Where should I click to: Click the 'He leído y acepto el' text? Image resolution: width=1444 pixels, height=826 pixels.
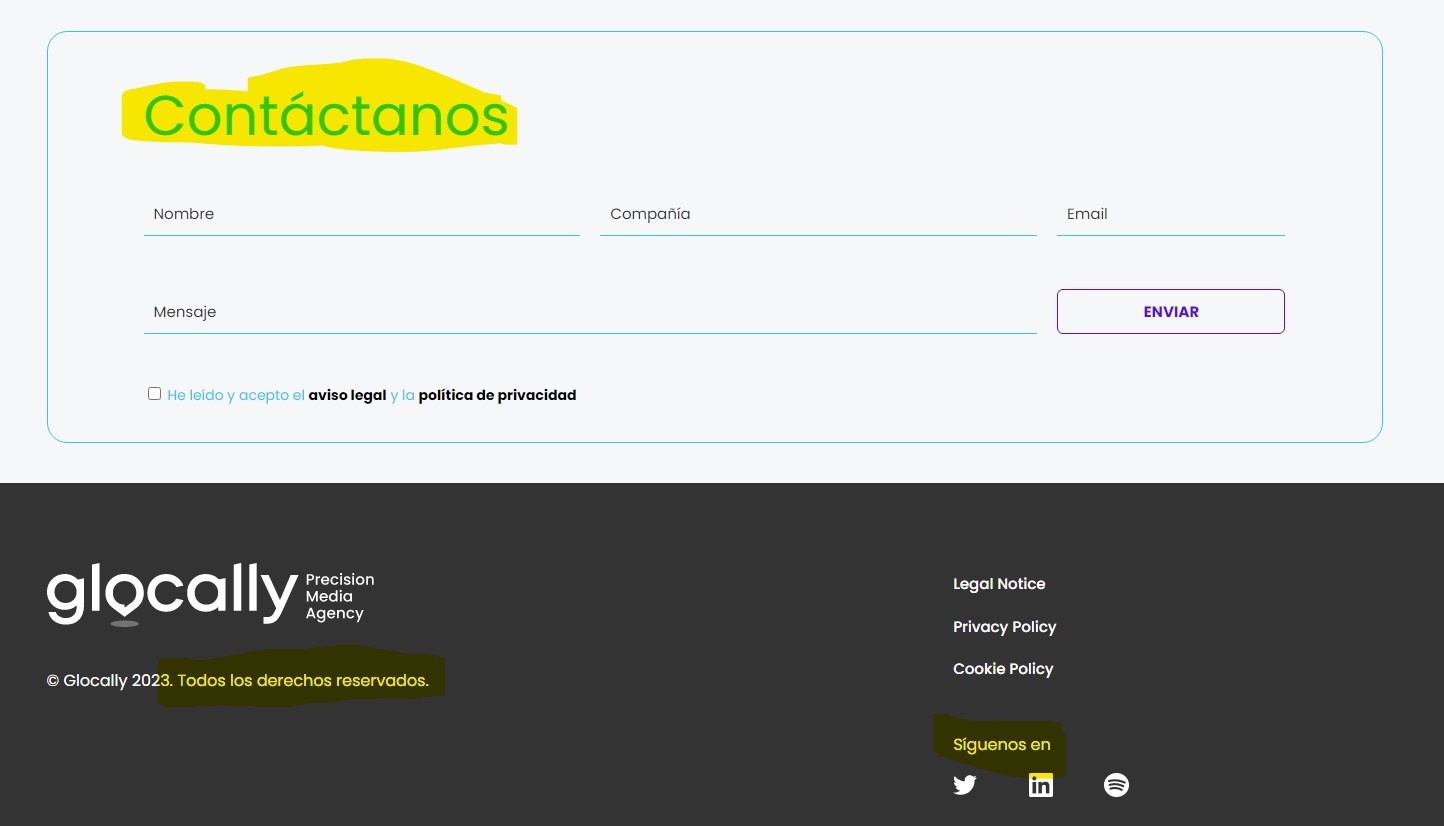[x=236, y=395]
